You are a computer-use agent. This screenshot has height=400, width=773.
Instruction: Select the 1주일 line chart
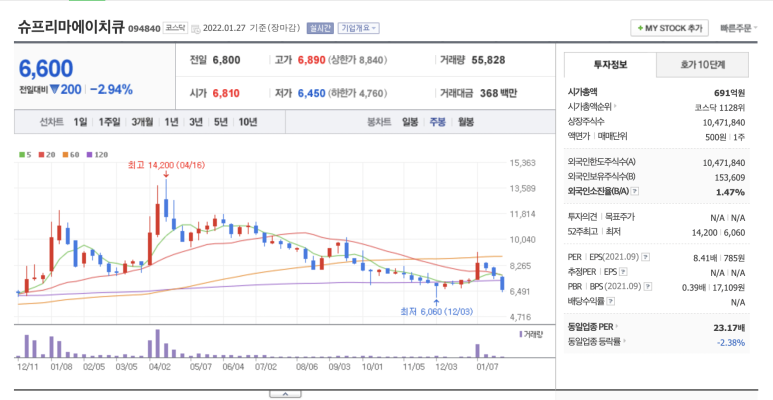click(109, 122)
